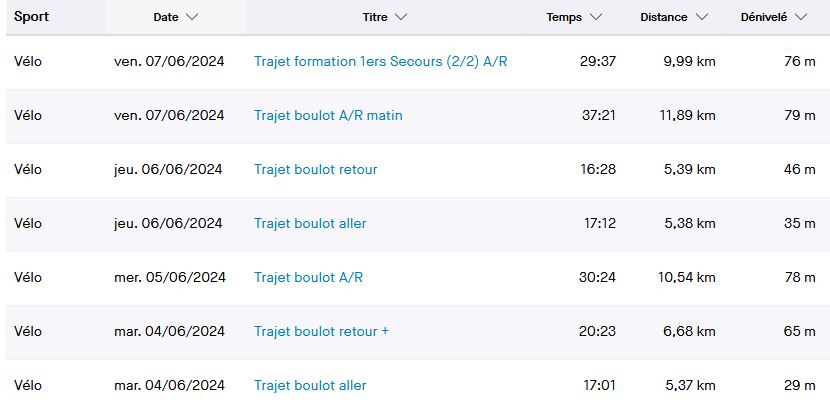Expand the Titre column sort chevron
Image resolution: width=830 pixels, height=411 pixels.
pos(401,18)
